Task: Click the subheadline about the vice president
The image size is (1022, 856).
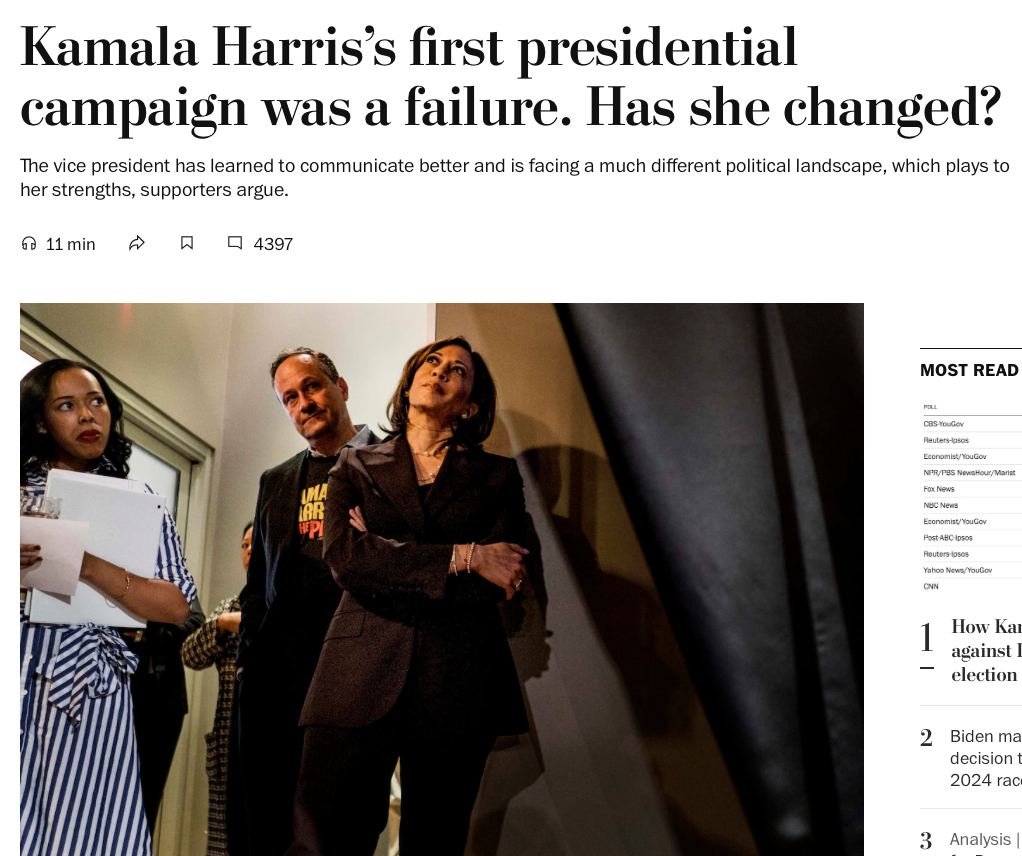Action: 514,177
